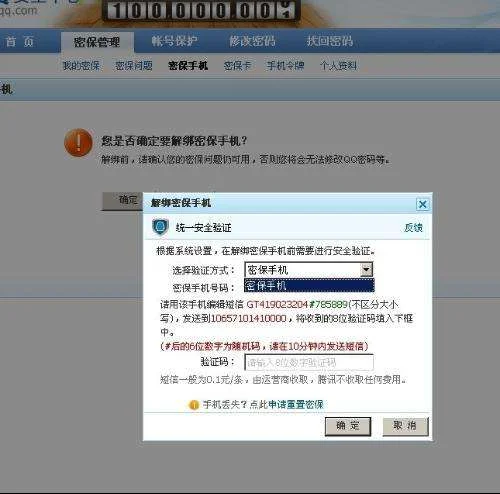This screenshot has width=500, height=494.
Task: Click the 统一安全验证 heading text
Action: [203, 228]
